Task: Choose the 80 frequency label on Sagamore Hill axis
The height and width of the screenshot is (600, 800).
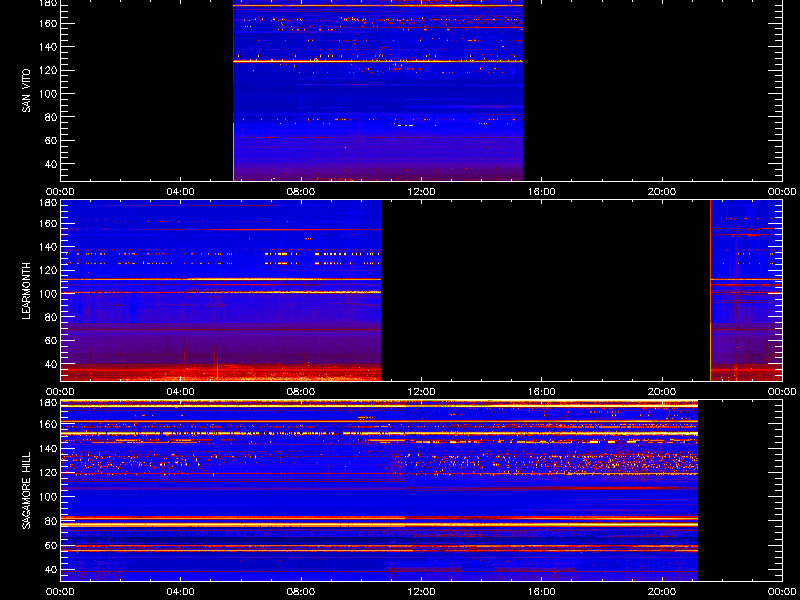Action: pos(52,521)
